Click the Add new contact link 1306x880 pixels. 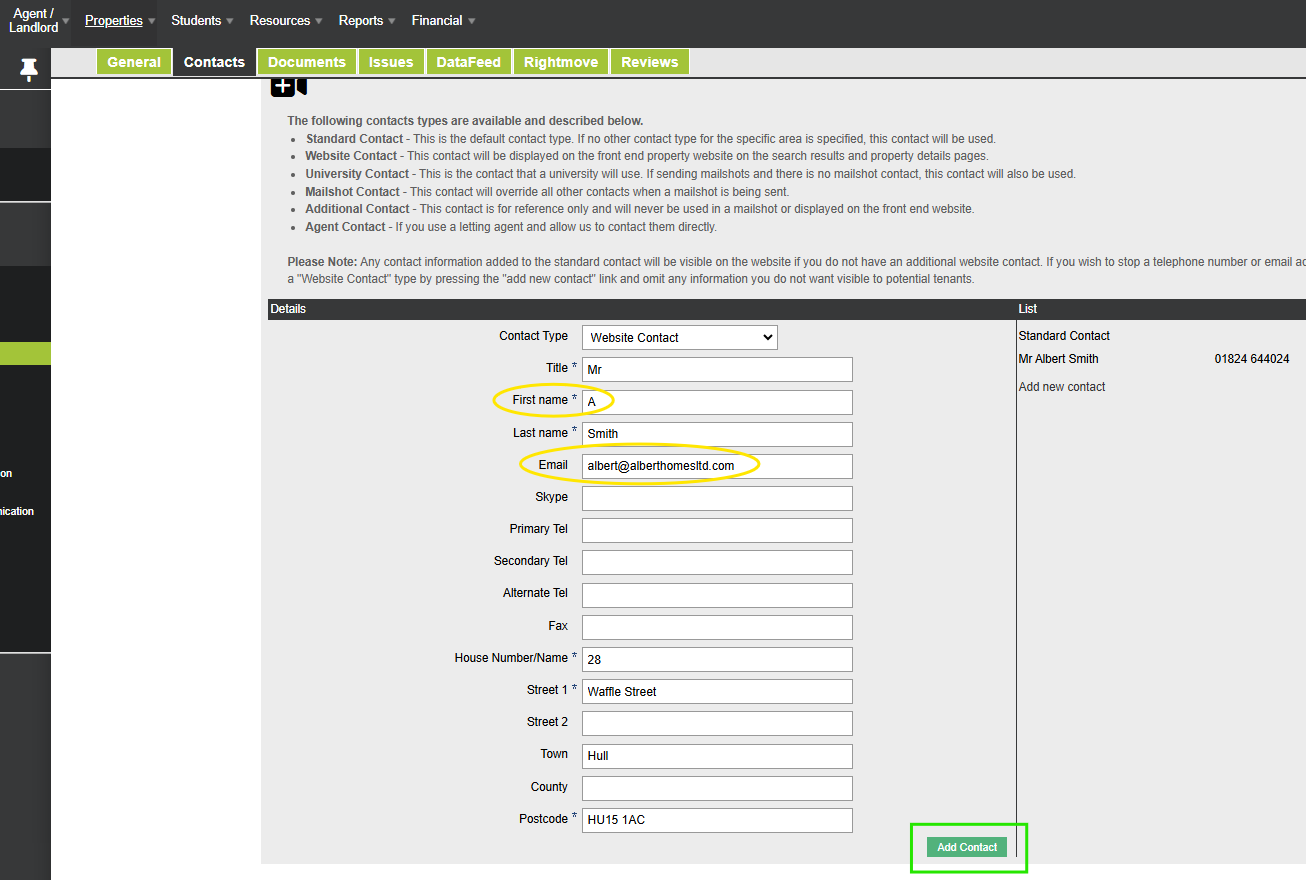[x=1062, y=387]
